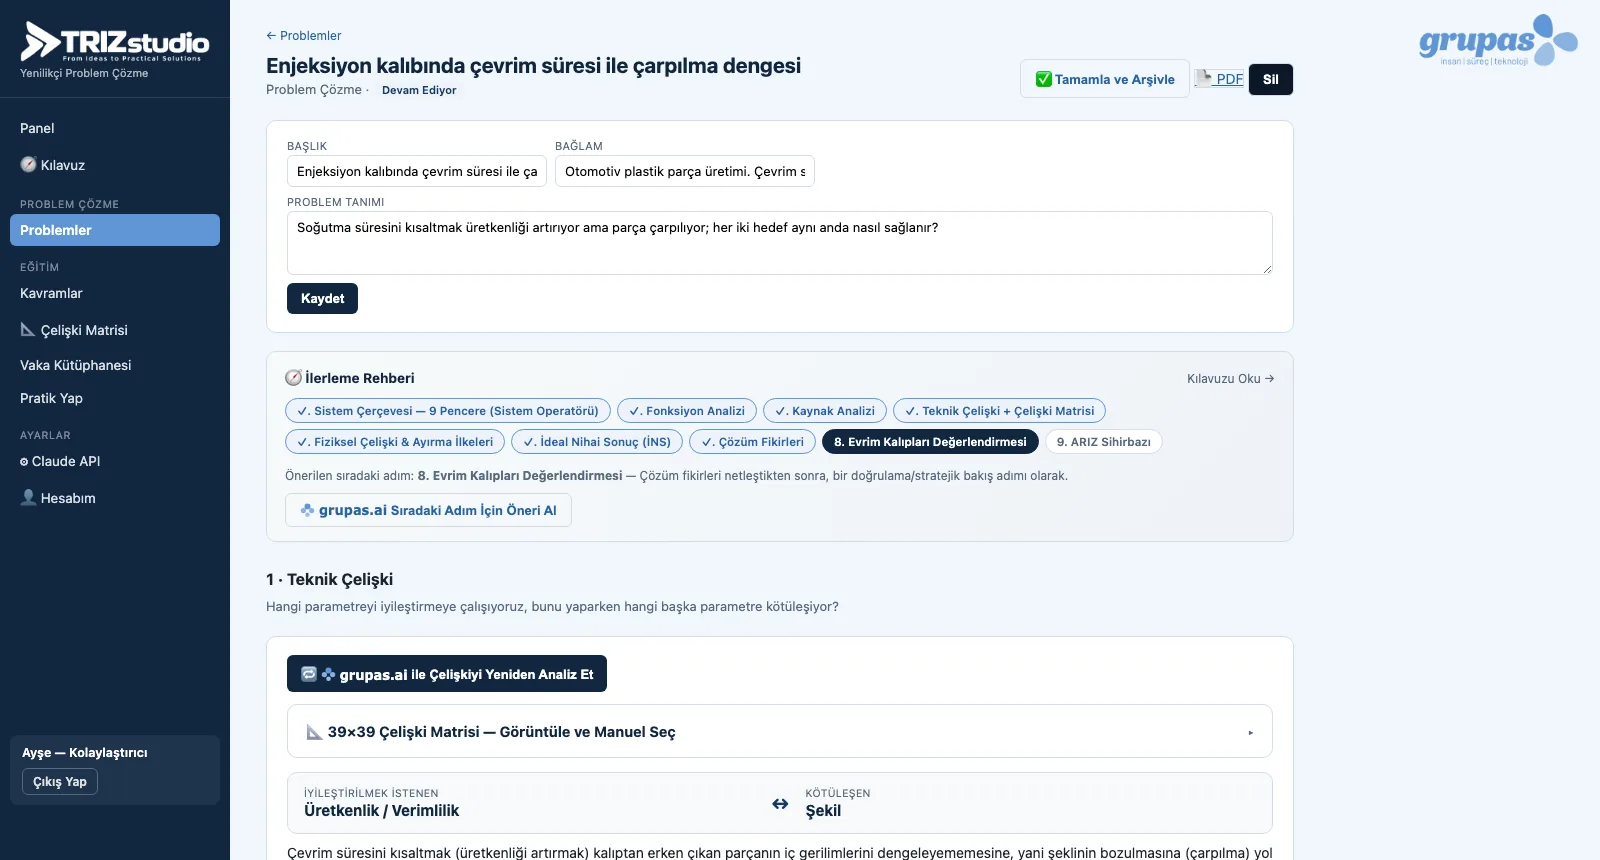The width and height of the screenshot is (1600, 860).
Task: Click the Bağlam input field
Action: pyautogui.click(x=685, y=171)
